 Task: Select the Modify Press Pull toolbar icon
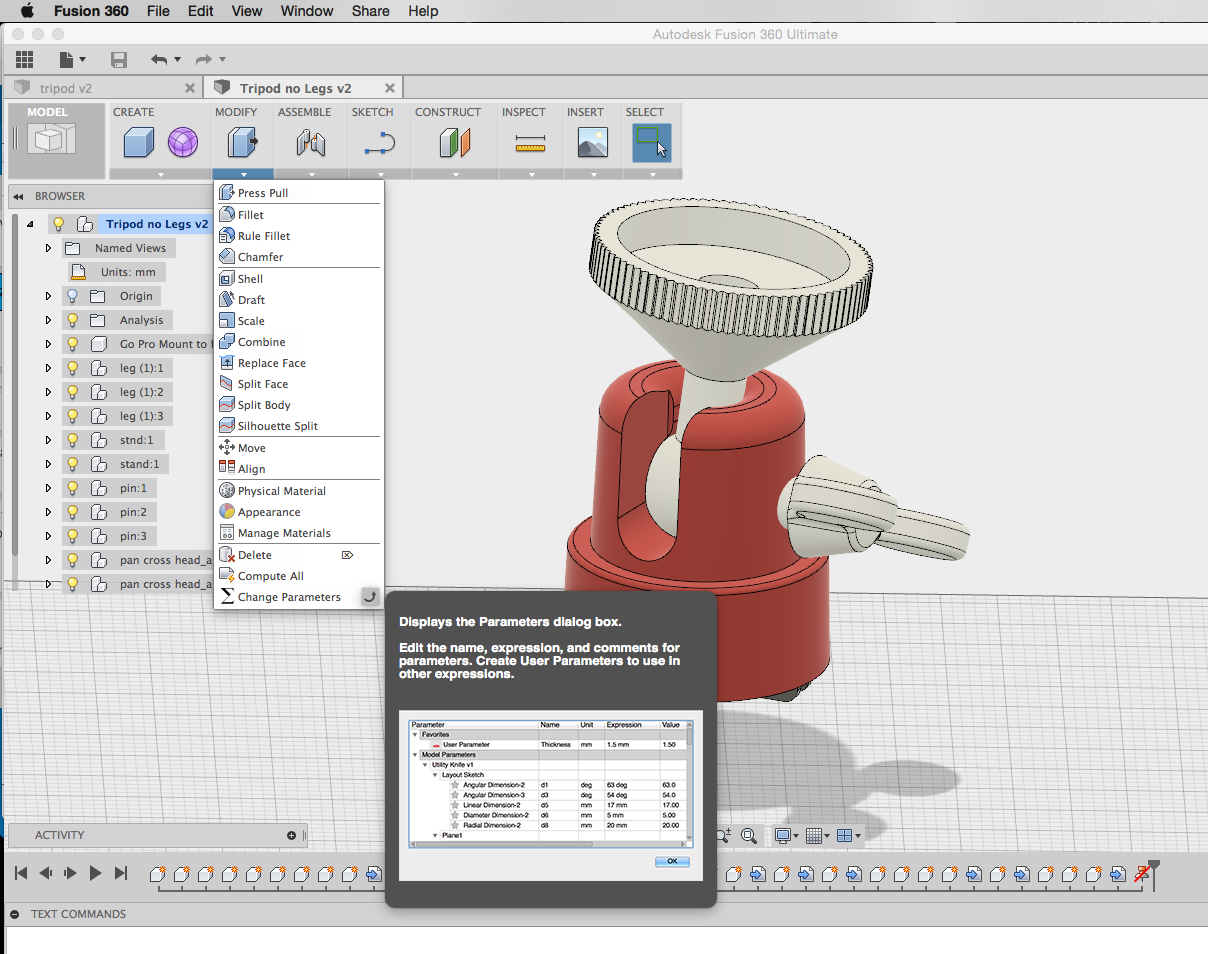pos(243,144)
